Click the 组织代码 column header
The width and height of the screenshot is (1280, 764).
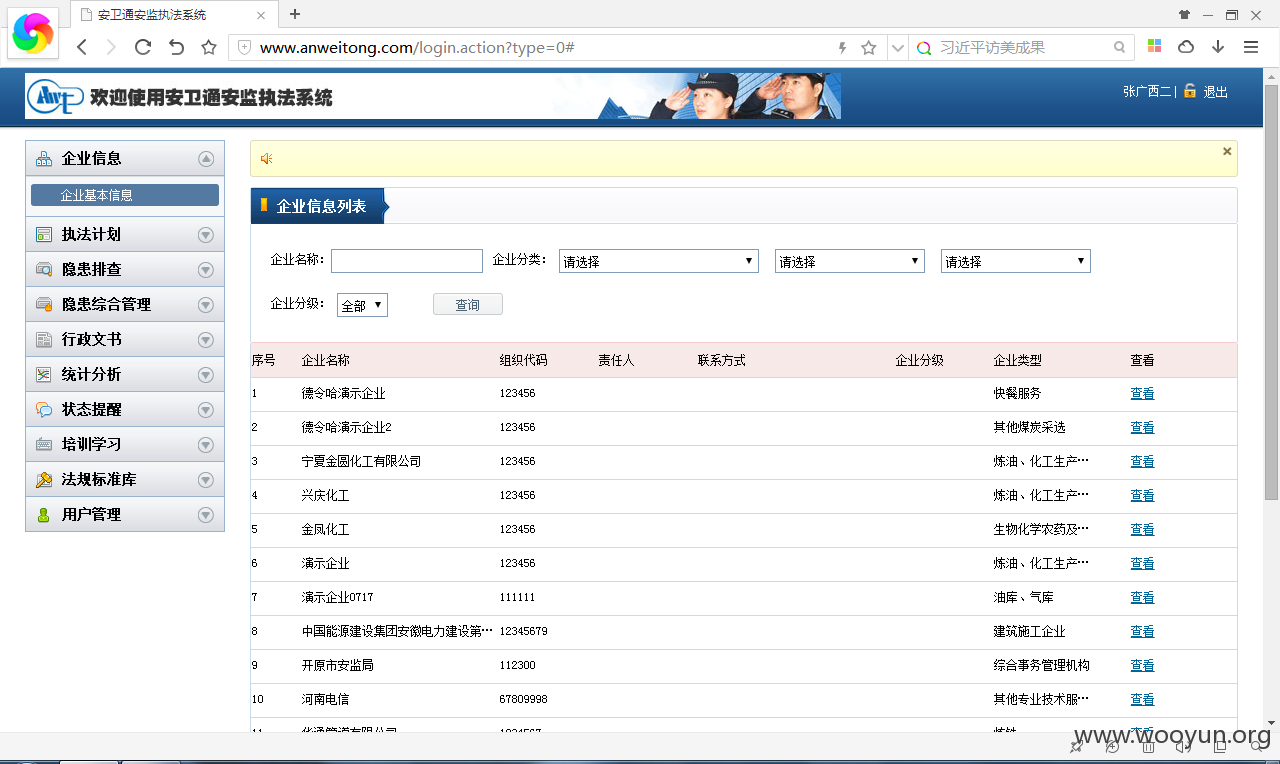click(x=524, y=360)
